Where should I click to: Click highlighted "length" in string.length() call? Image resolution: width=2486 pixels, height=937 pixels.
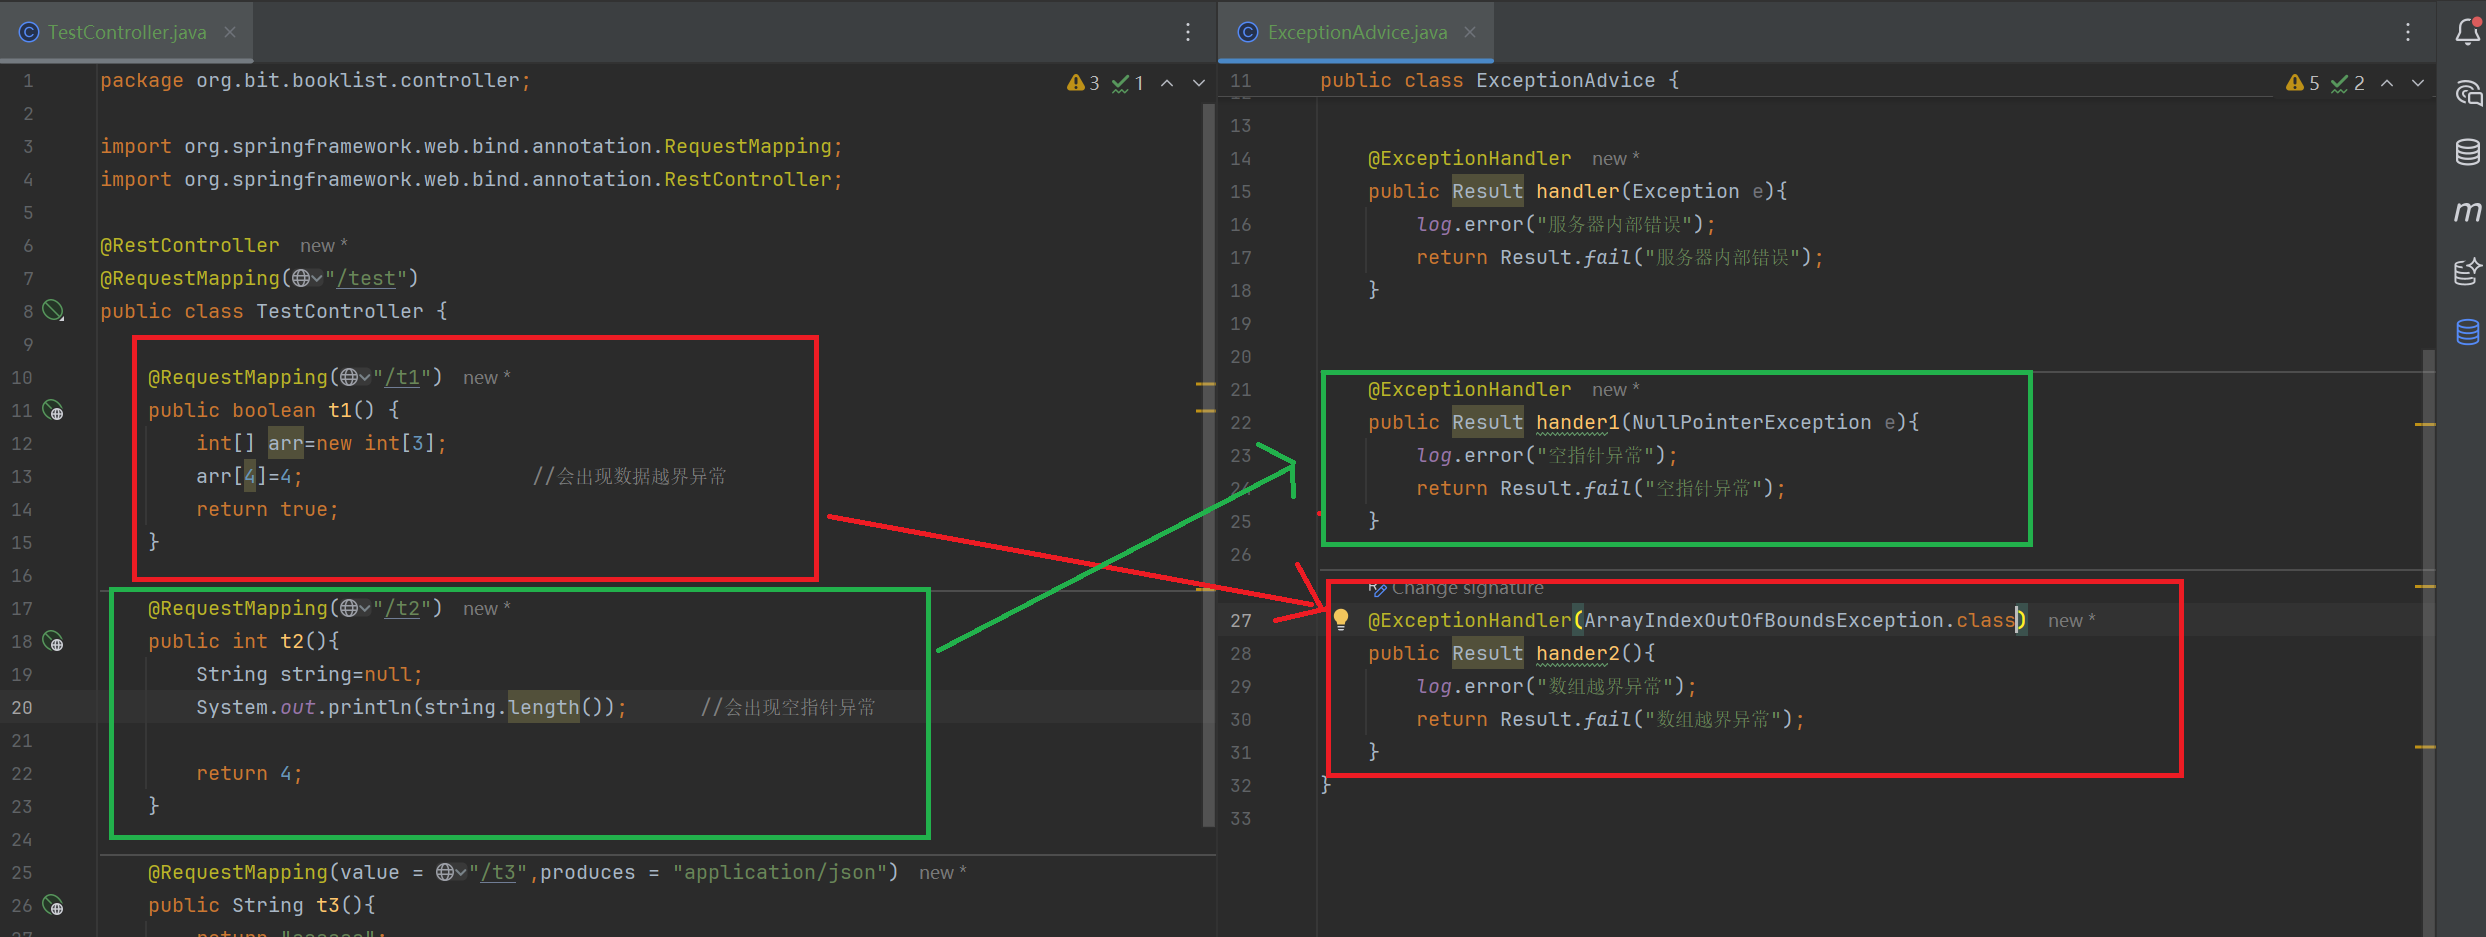[x=543, y=707]
